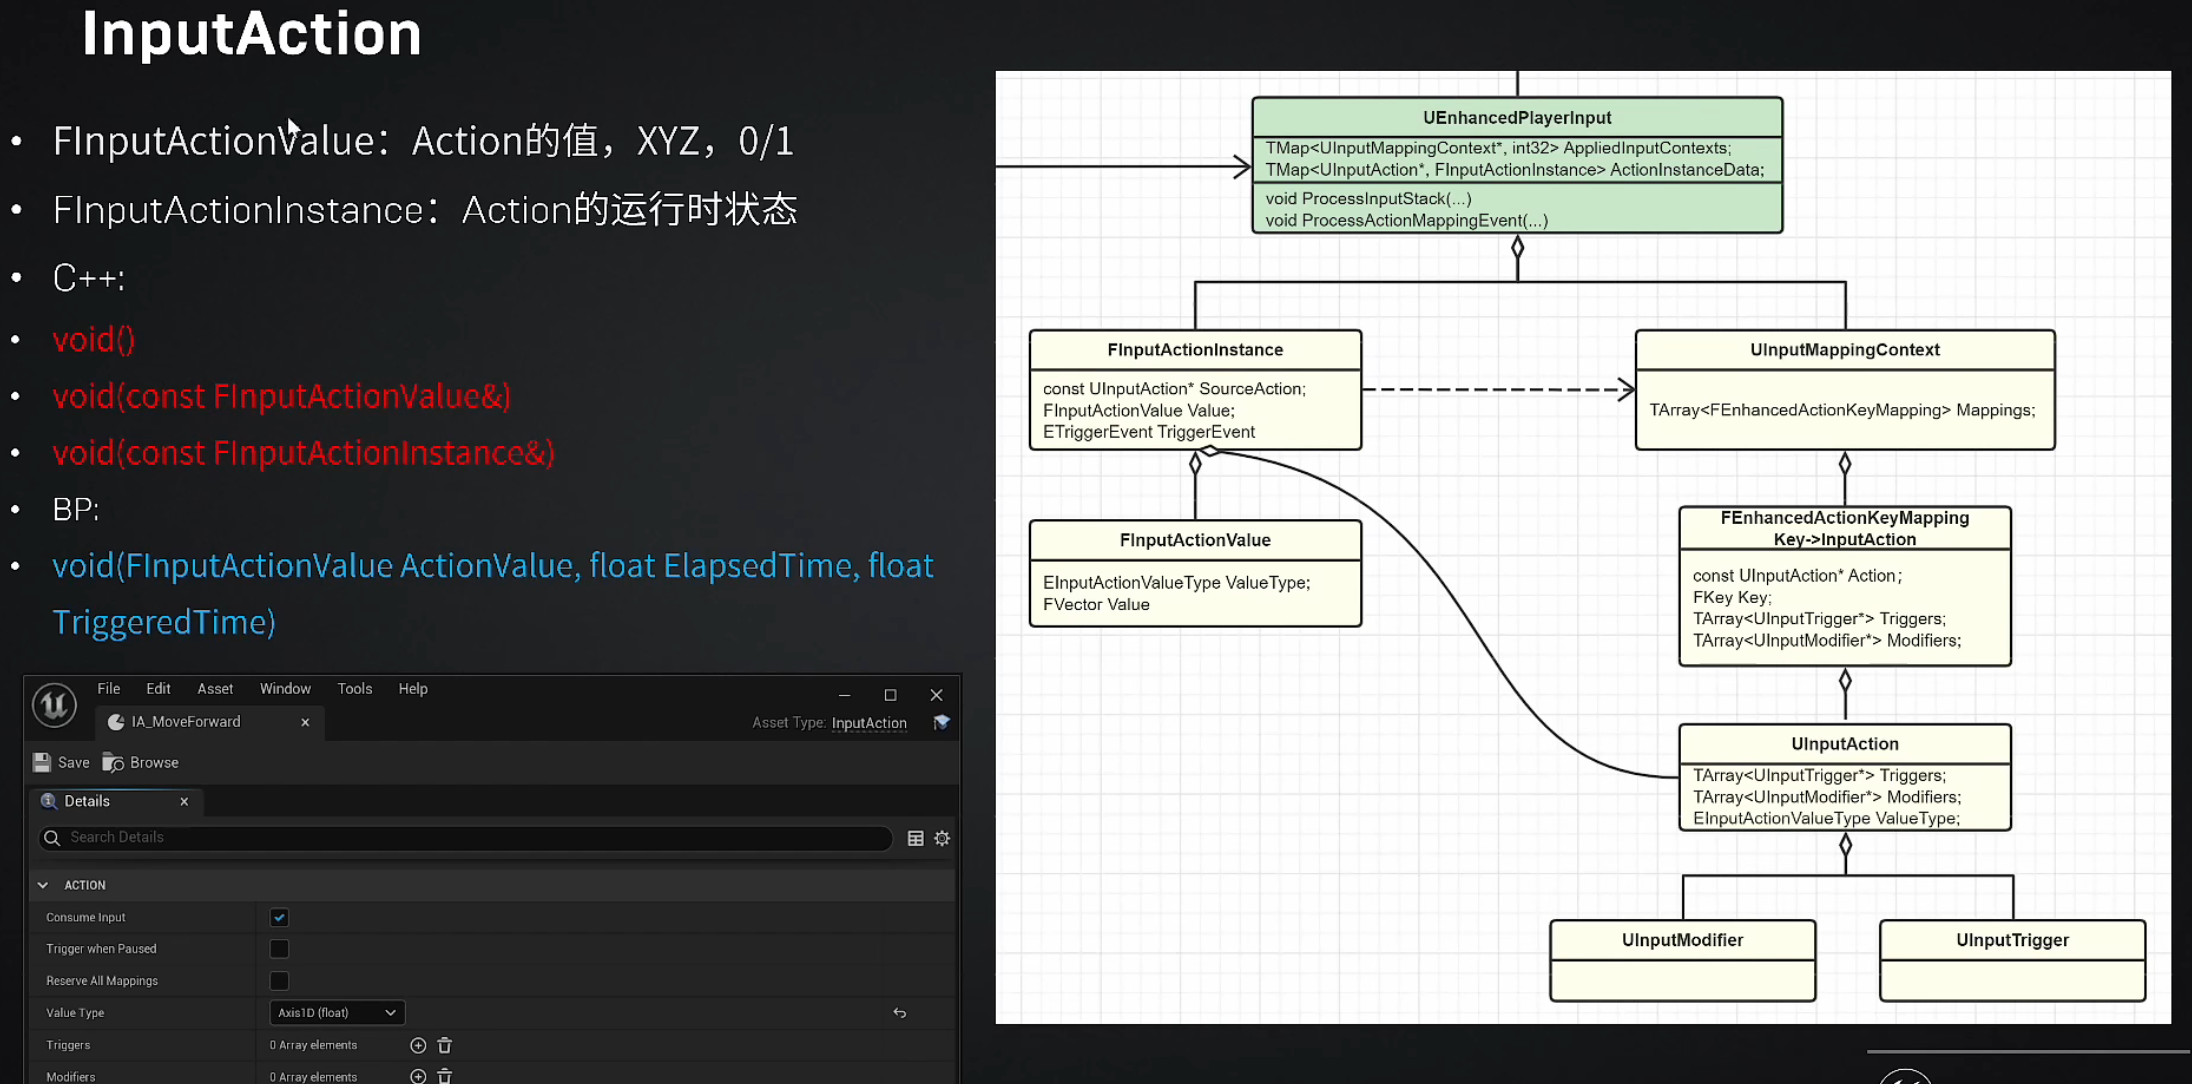Open Details view options gear icon
The width and height of the screenshot is (2192, 1084).
coord(942,838)
